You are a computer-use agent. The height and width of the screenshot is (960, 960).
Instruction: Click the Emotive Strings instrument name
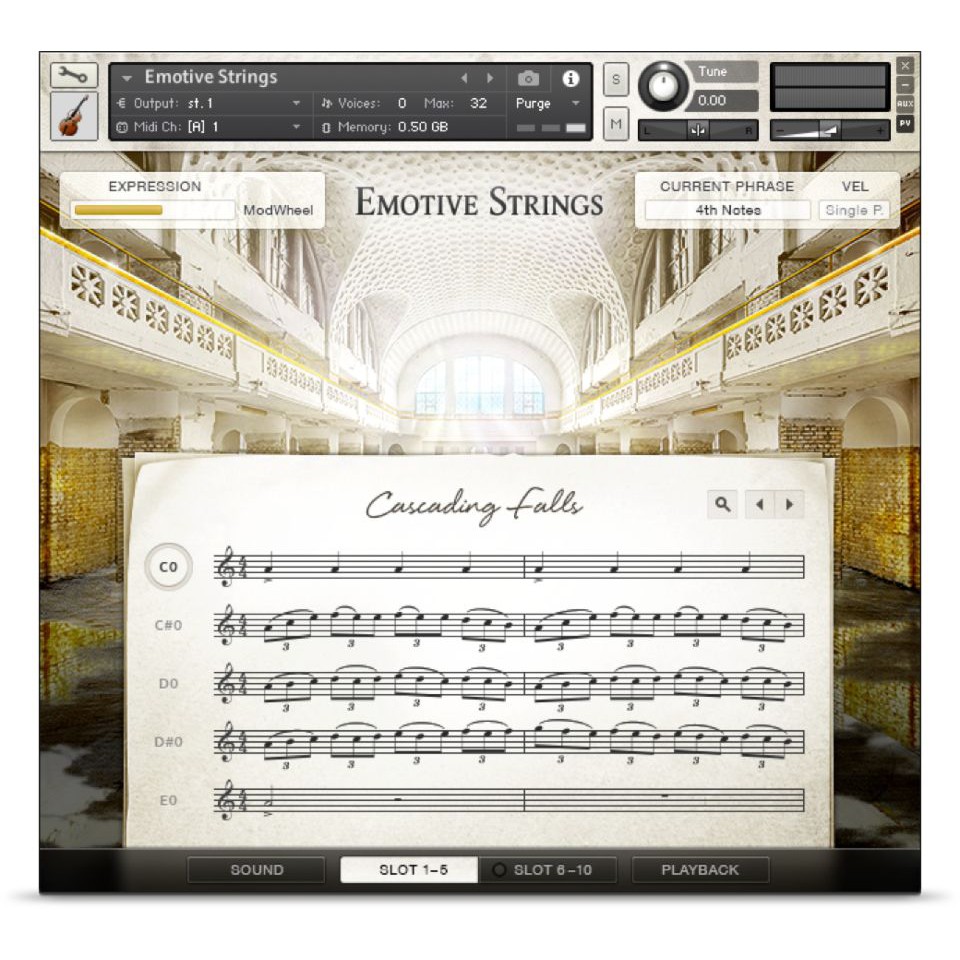pos(211,77)
